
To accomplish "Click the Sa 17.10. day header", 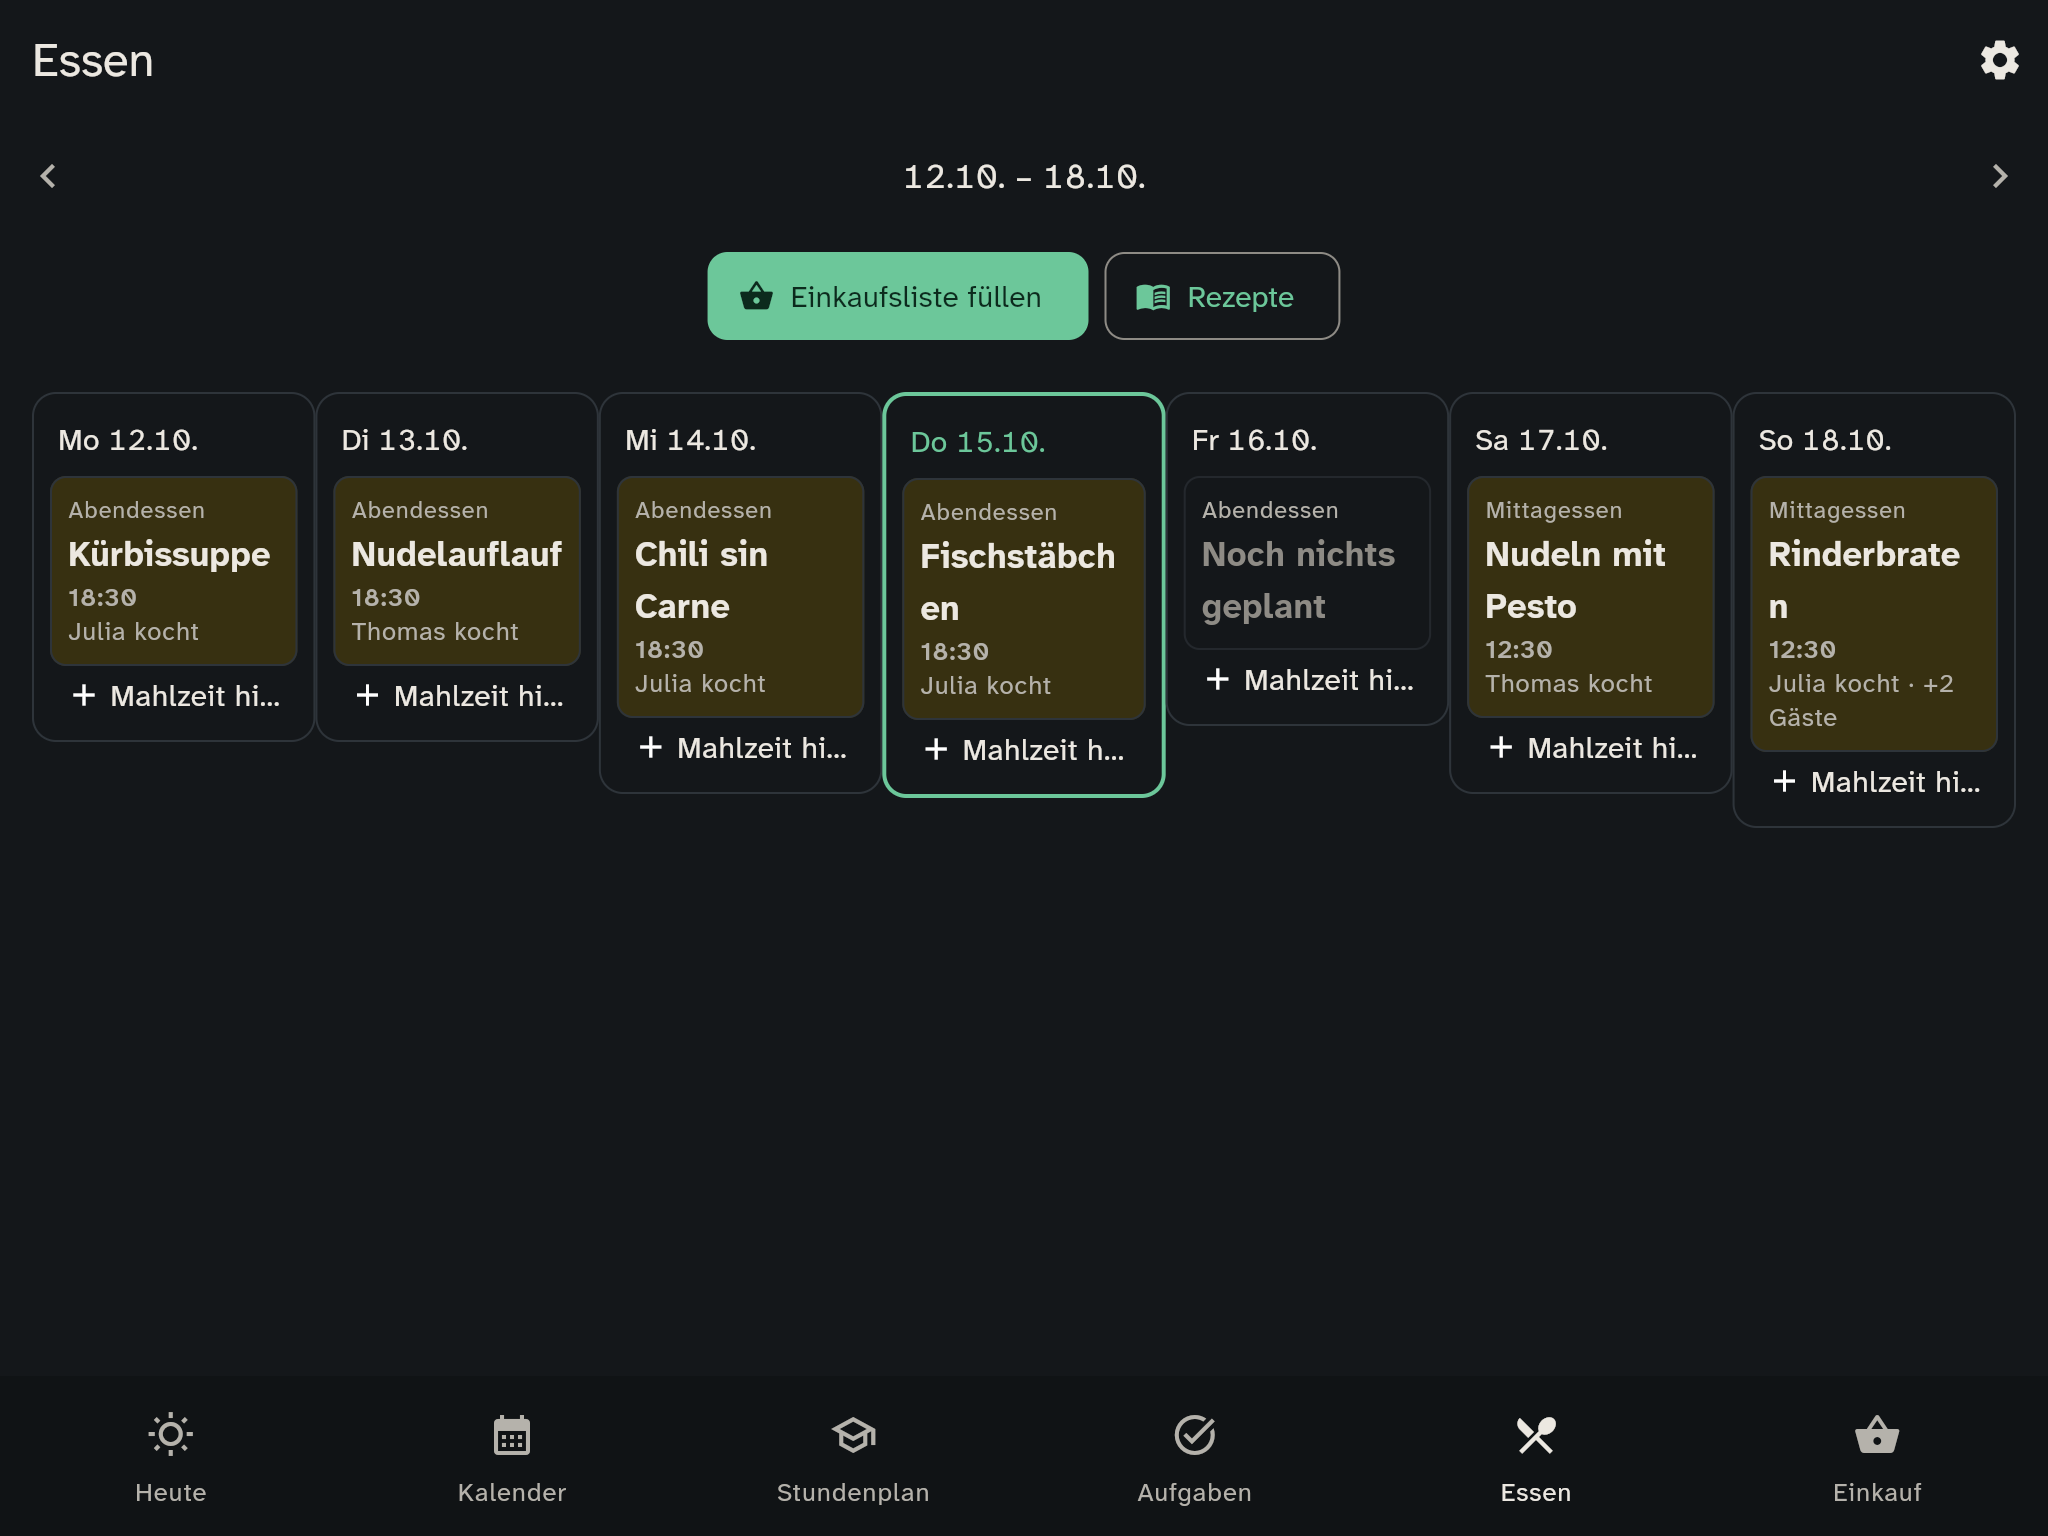I will coord(1541,440).
